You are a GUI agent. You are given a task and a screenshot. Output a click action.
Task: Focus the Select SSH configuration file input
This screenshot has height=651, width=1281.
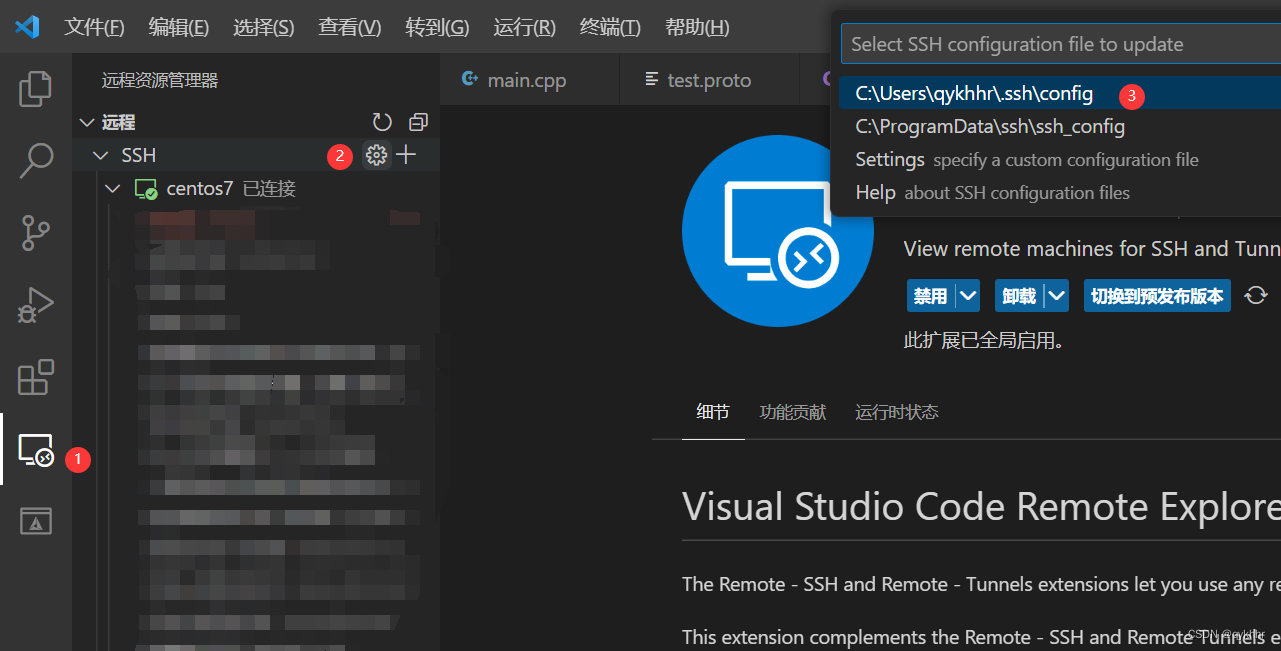pyautogui.click(x=1061, y=44)
